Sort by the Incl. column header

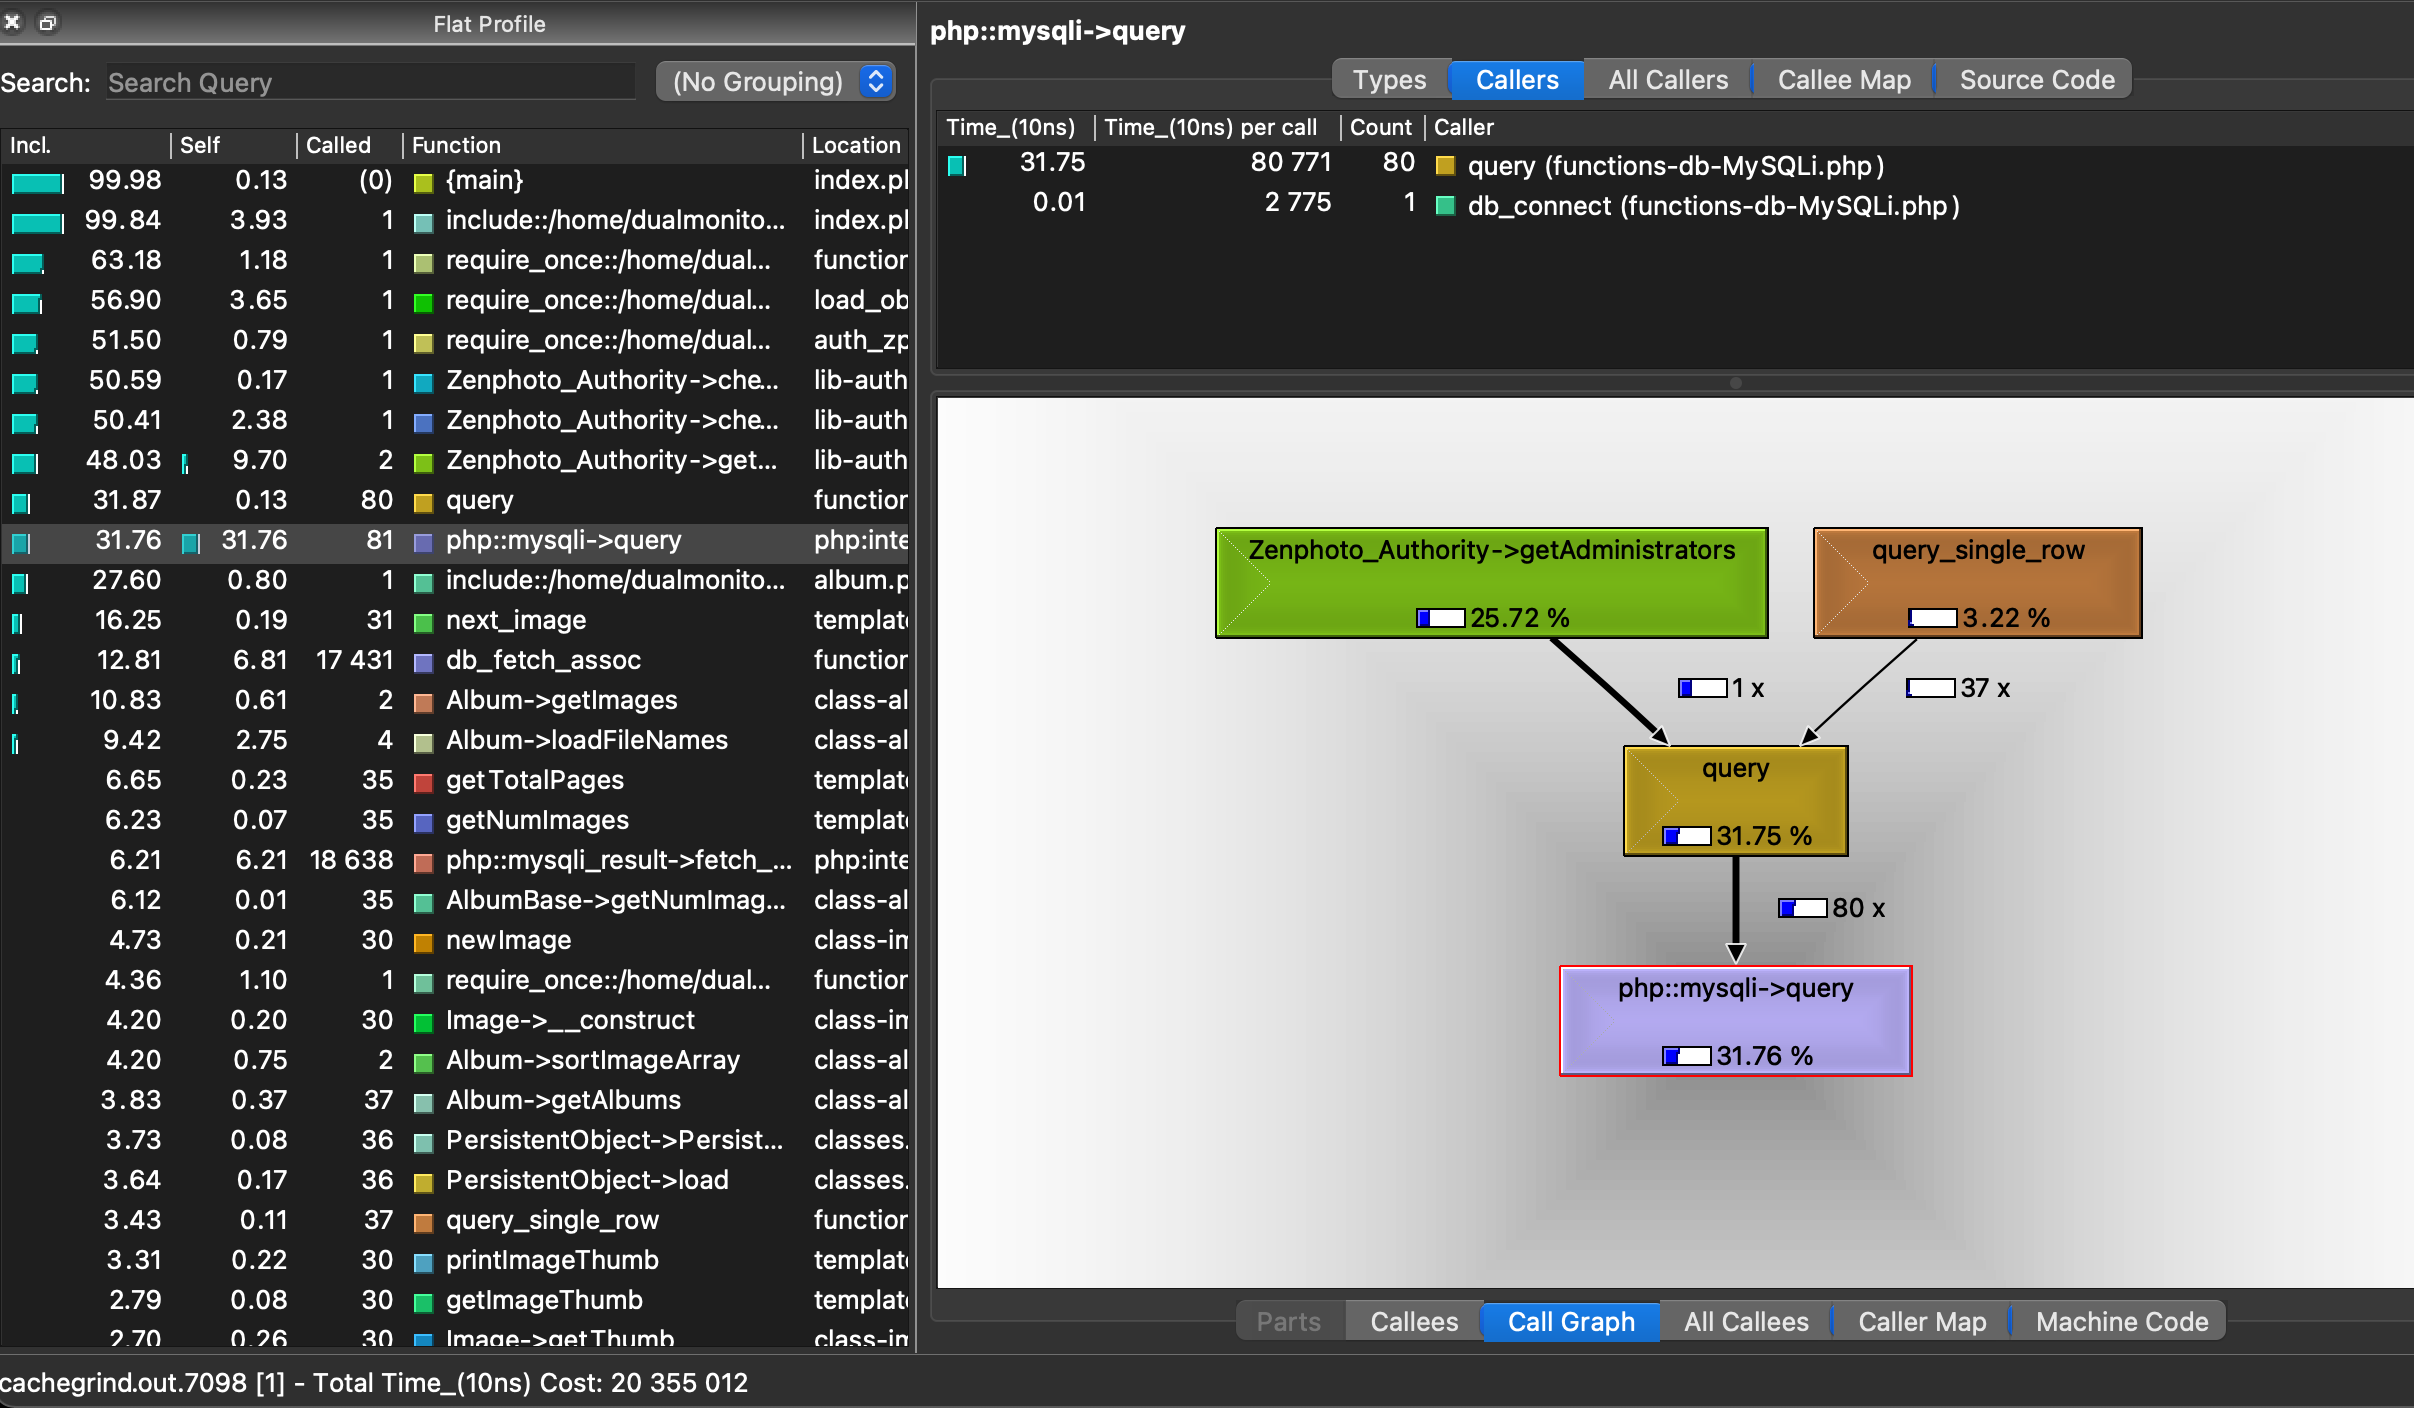[x=30, y=145]
